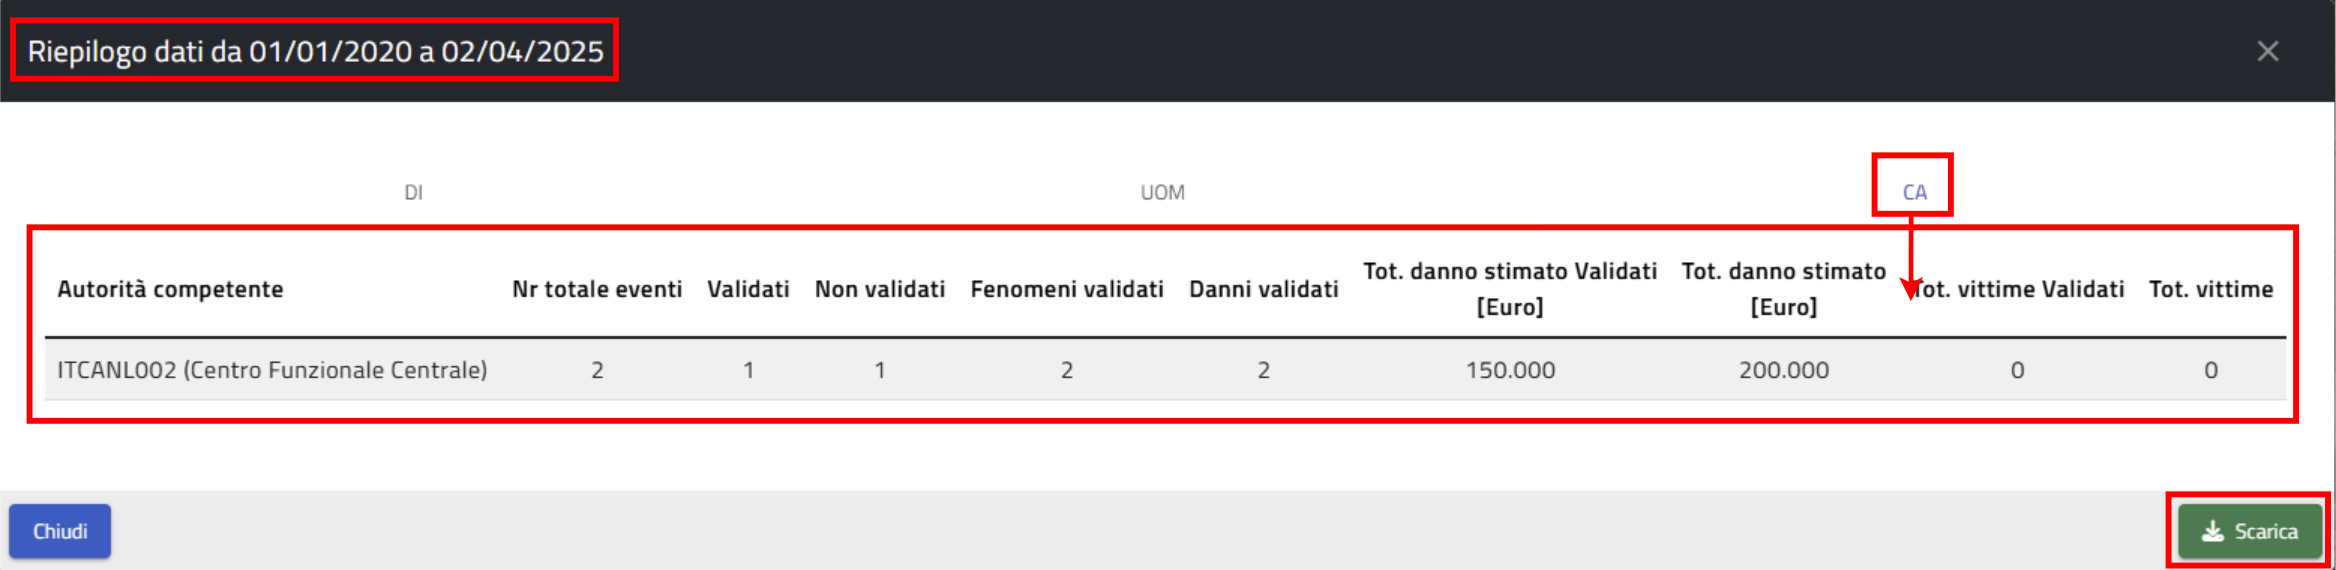Select the ITCANL002 Centro Funzionale Centrale row
The width and height of the screenshot is (2336, 570).
[x=272, y=370]
